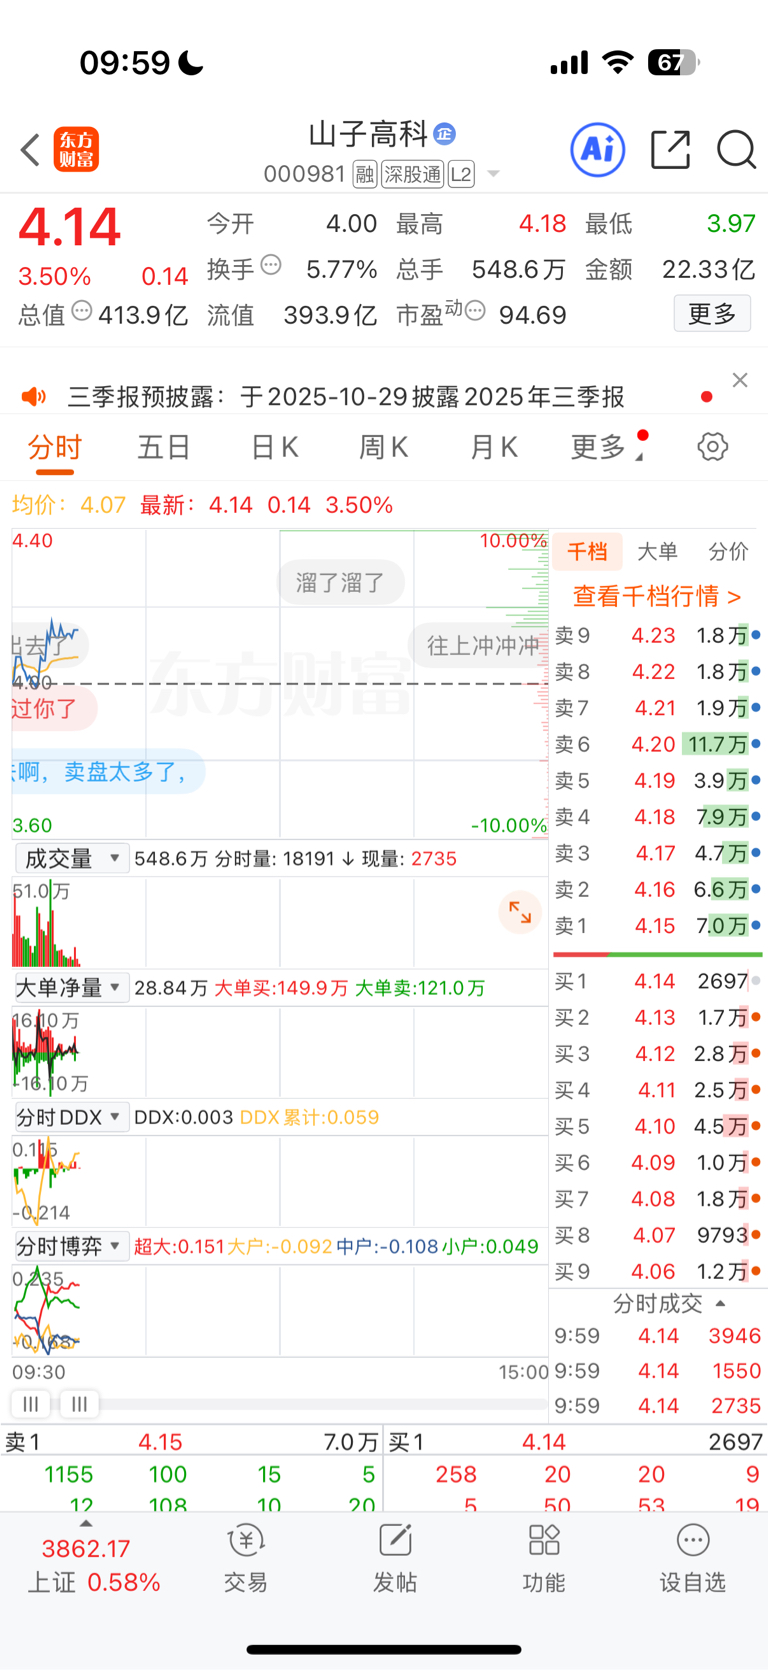Open the 大单净量 indicator dropdown

coord(72,988)
